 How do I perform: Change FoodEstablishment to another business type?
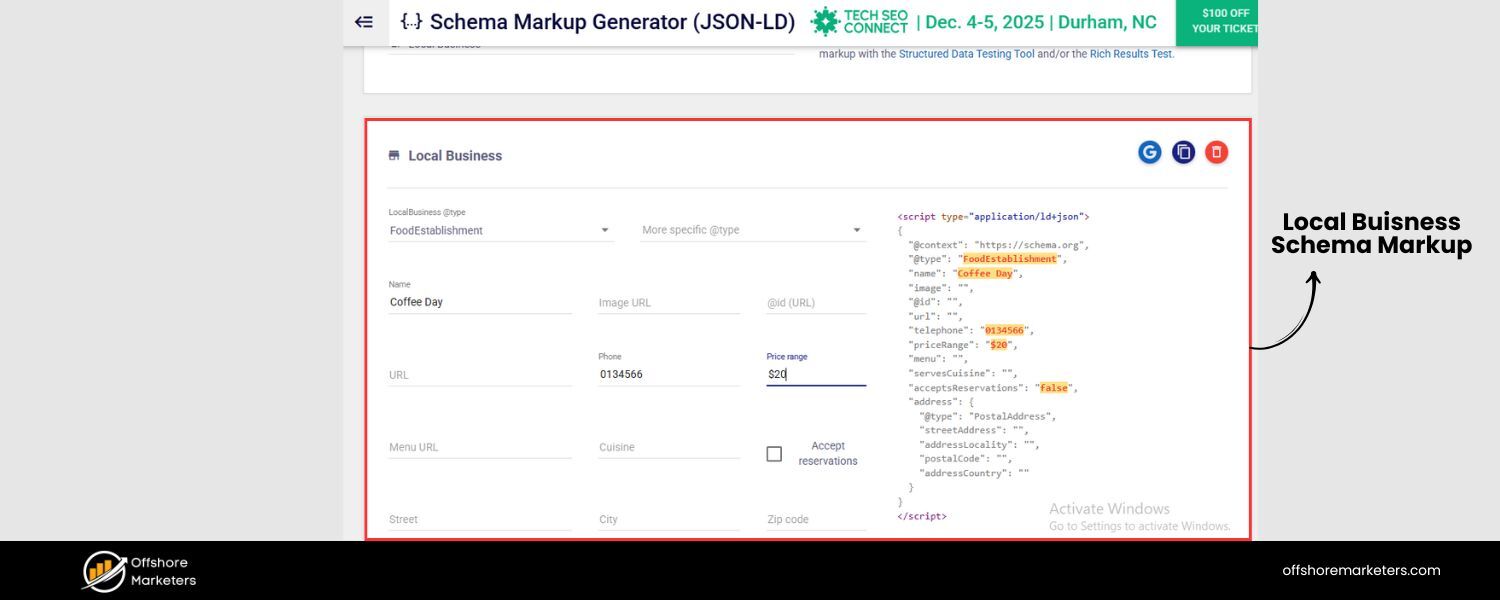pyautogui.click(x=500, y=229)
